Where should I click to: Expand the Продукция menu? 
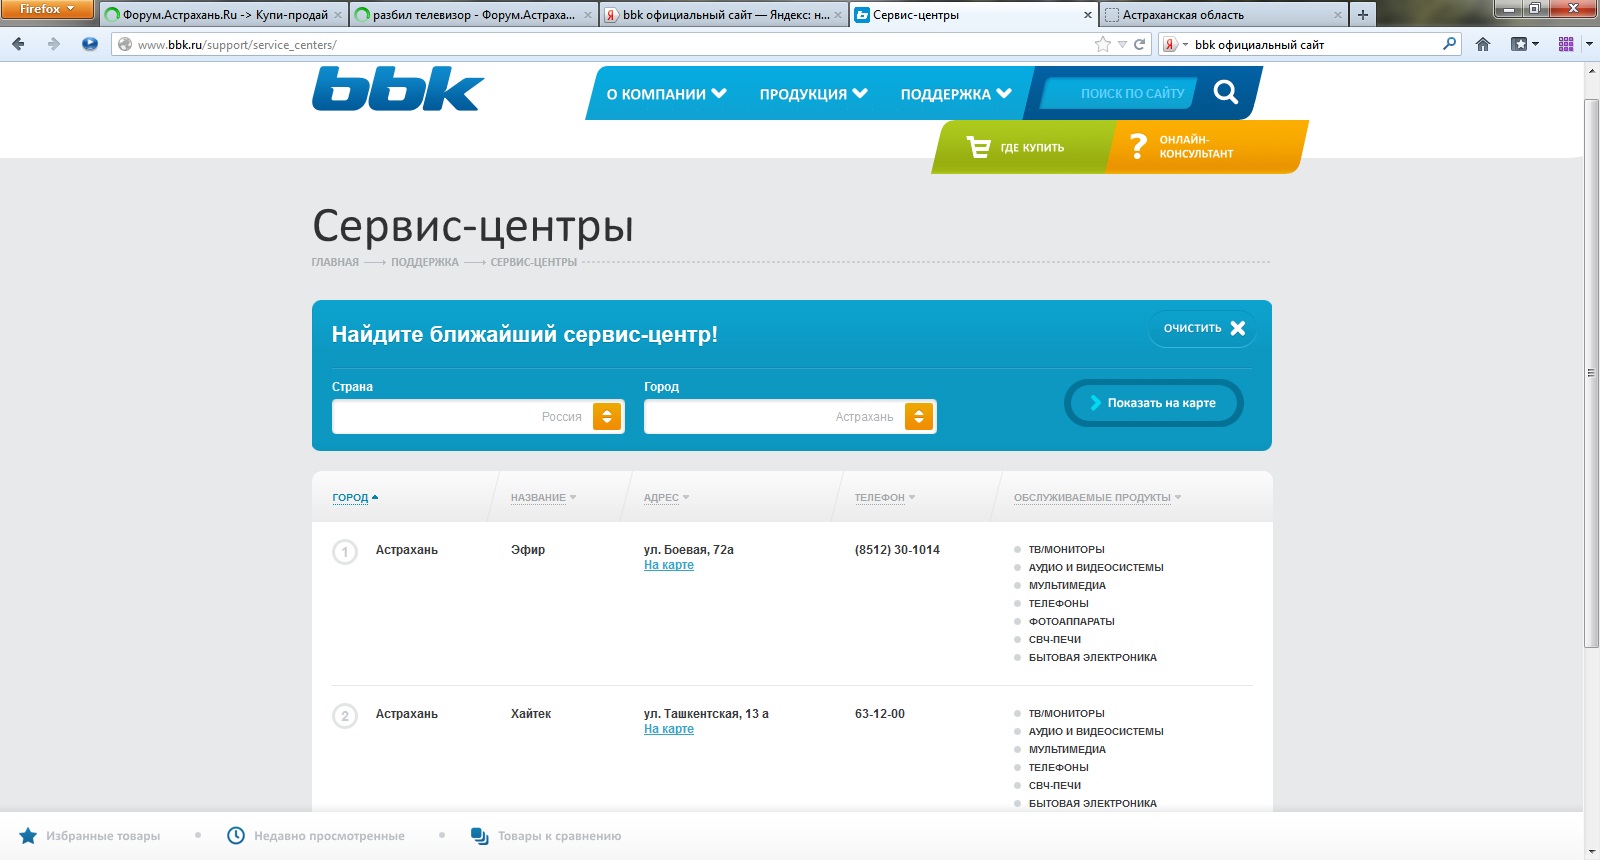click(813, 94)
